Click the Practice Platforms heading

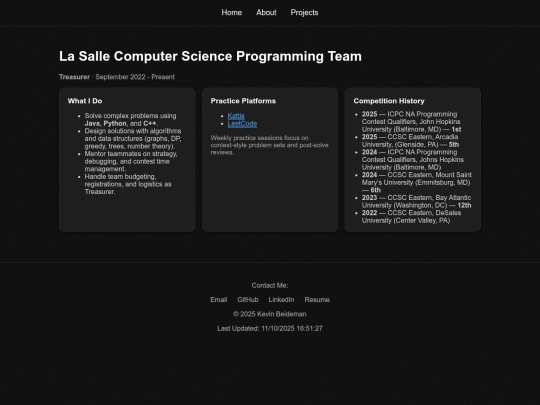[x=243, y=101]
